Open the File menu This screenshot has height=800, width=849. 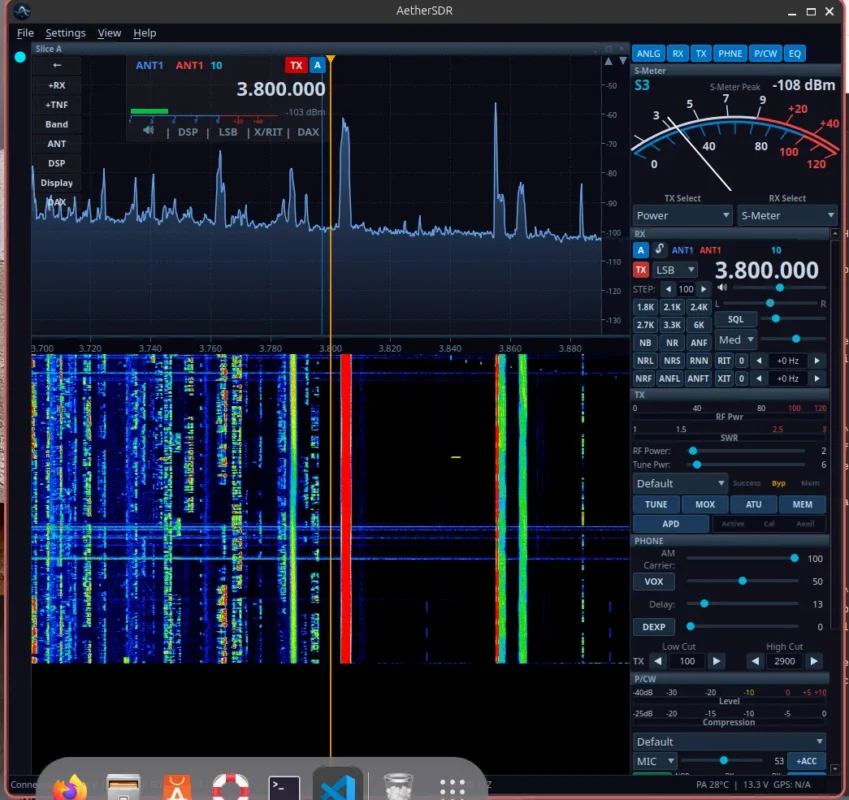click(25, 33)
